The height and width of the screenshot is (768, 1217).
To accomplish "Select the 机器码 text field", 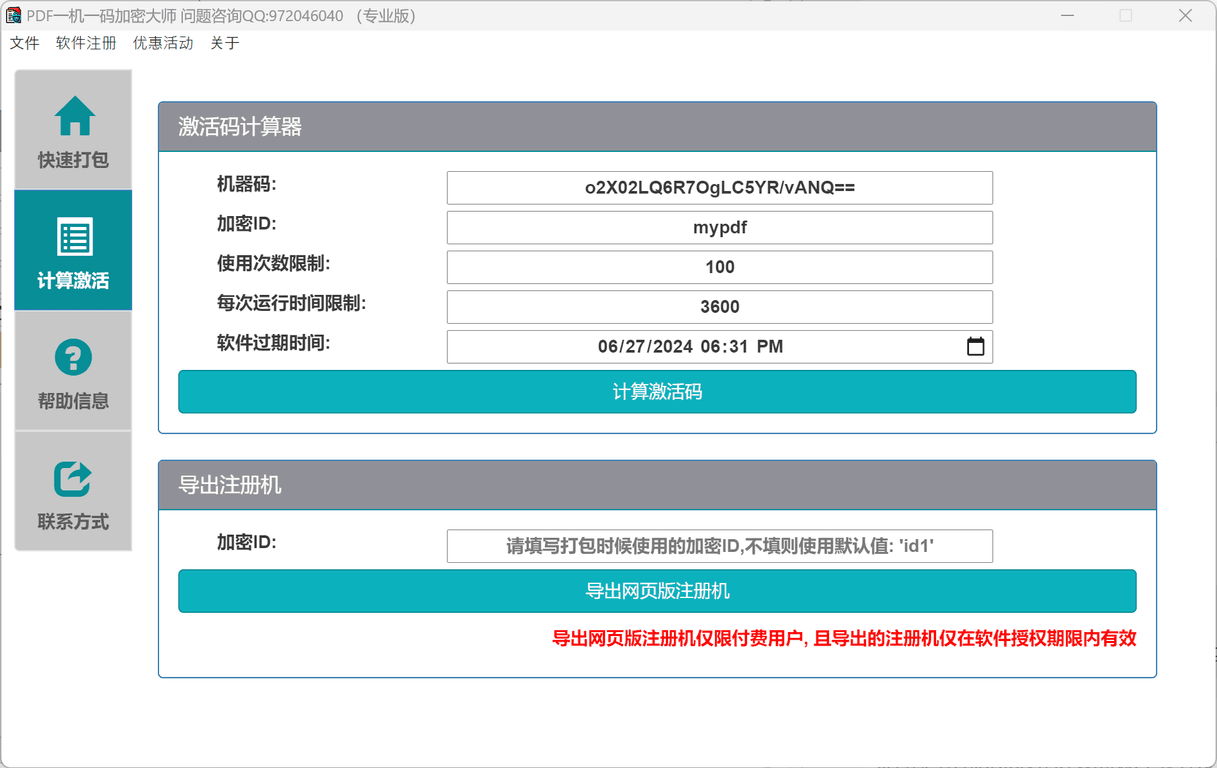I will (719, 187).
